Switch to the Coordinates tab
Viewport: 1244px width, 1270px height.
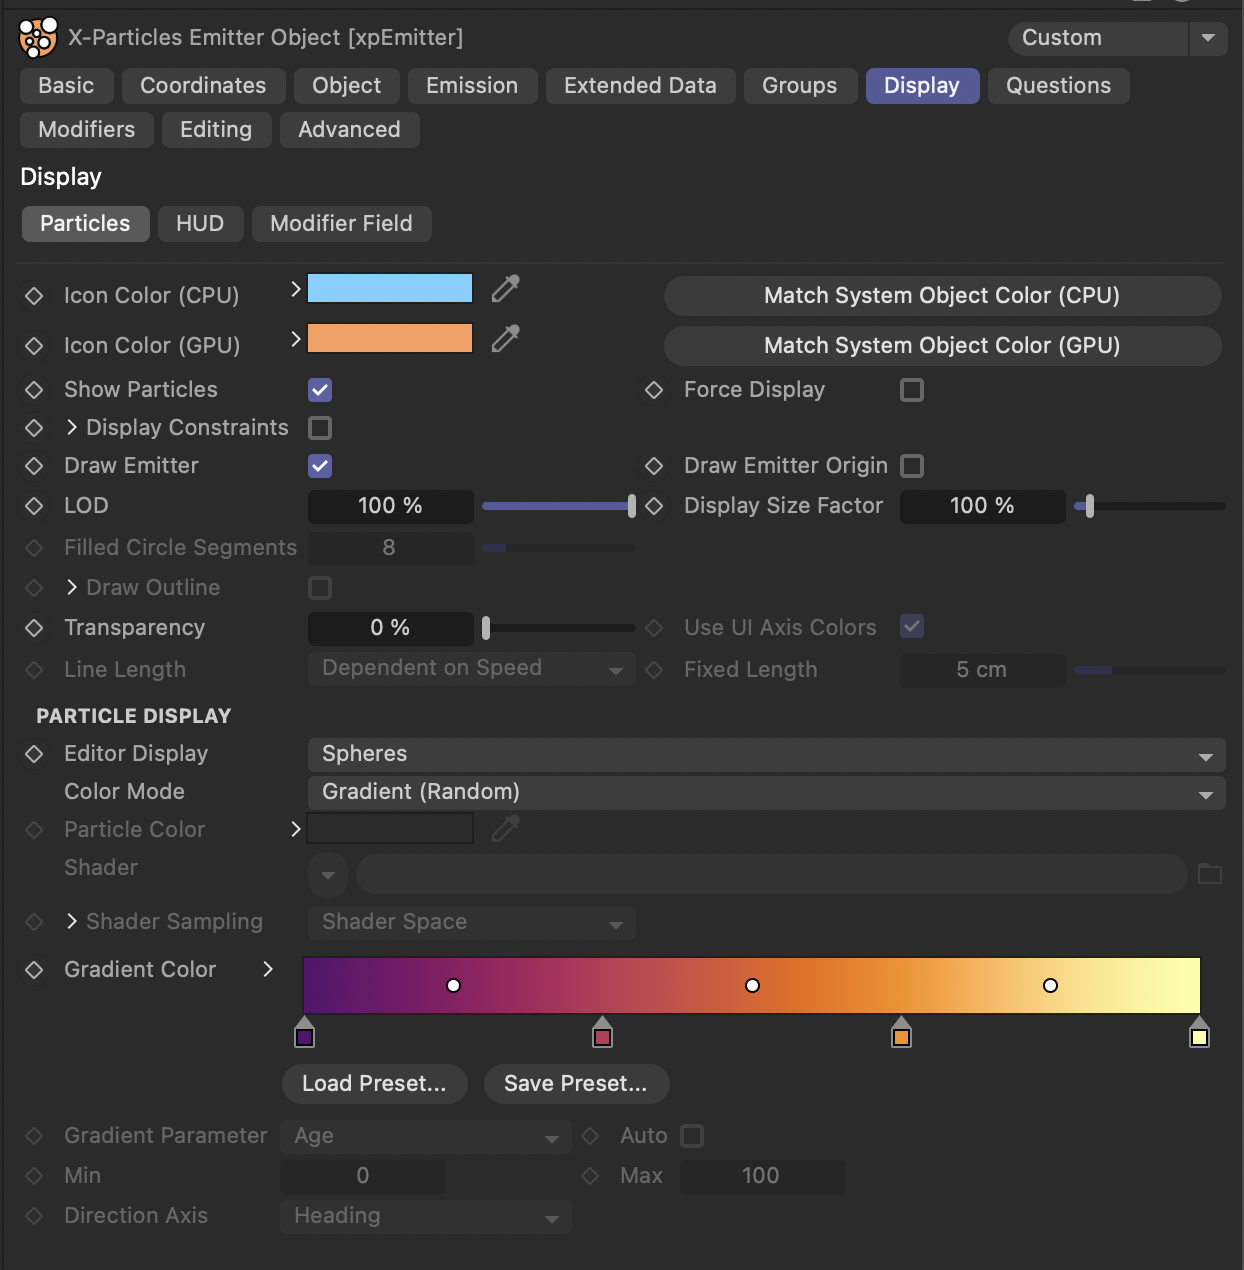pos(203,86)
